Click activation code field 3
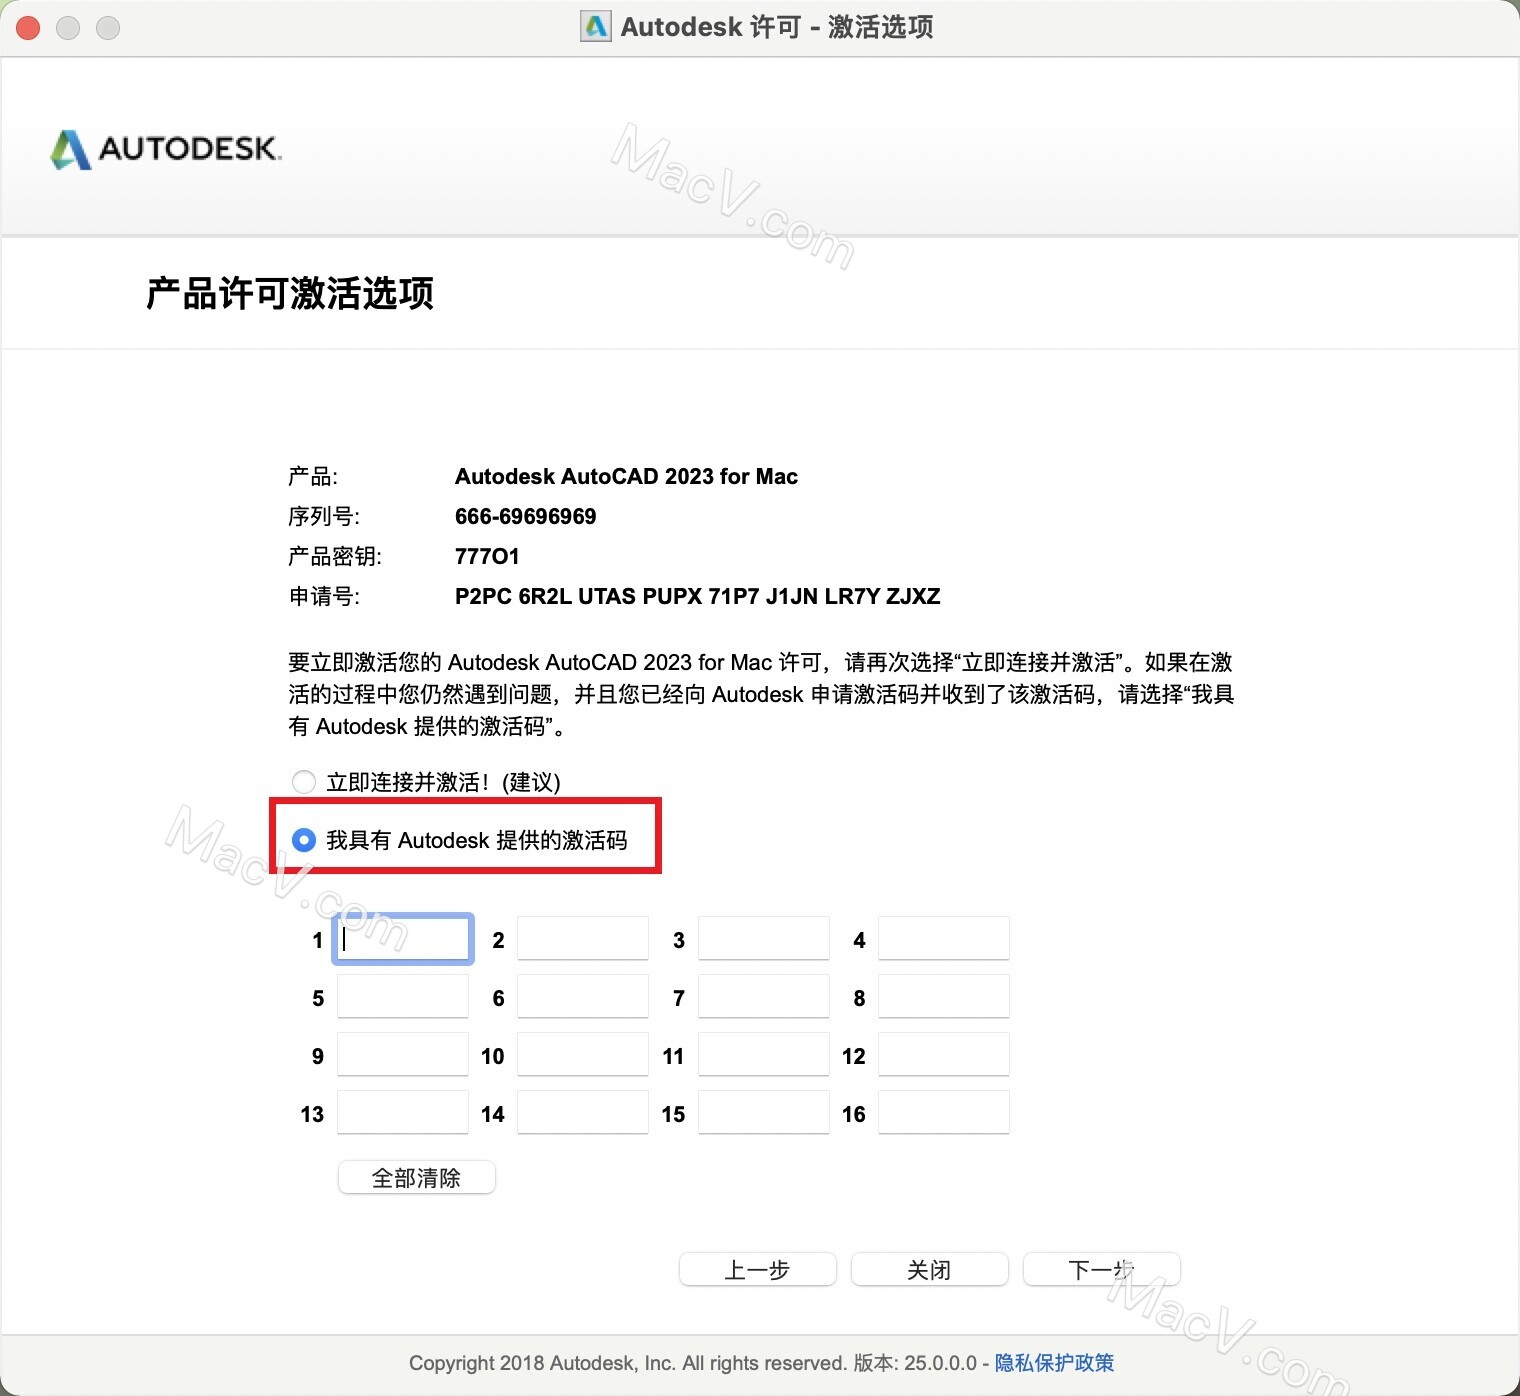The height and width of the screenshot is (1396, 1520). (764, 939)
